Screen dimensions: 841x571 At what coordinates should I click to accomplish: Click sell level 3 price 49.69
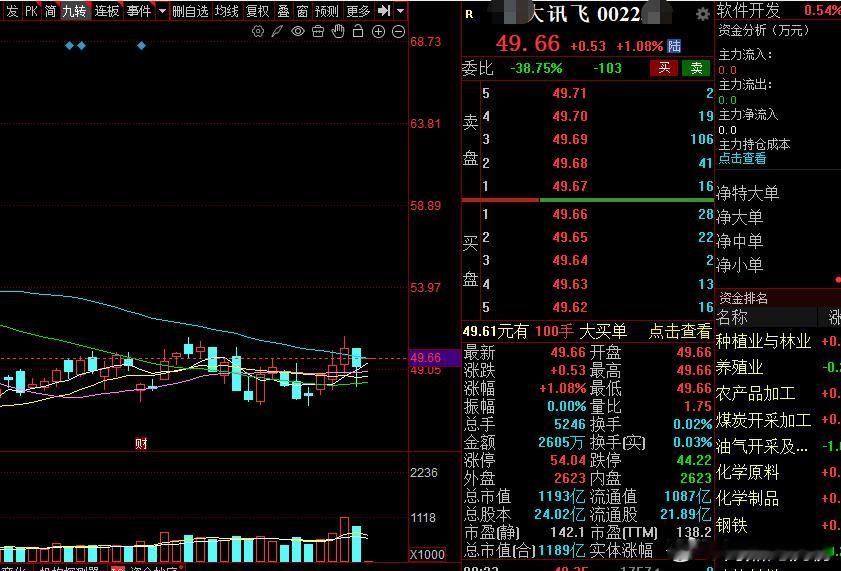click(x=570, y=139)
